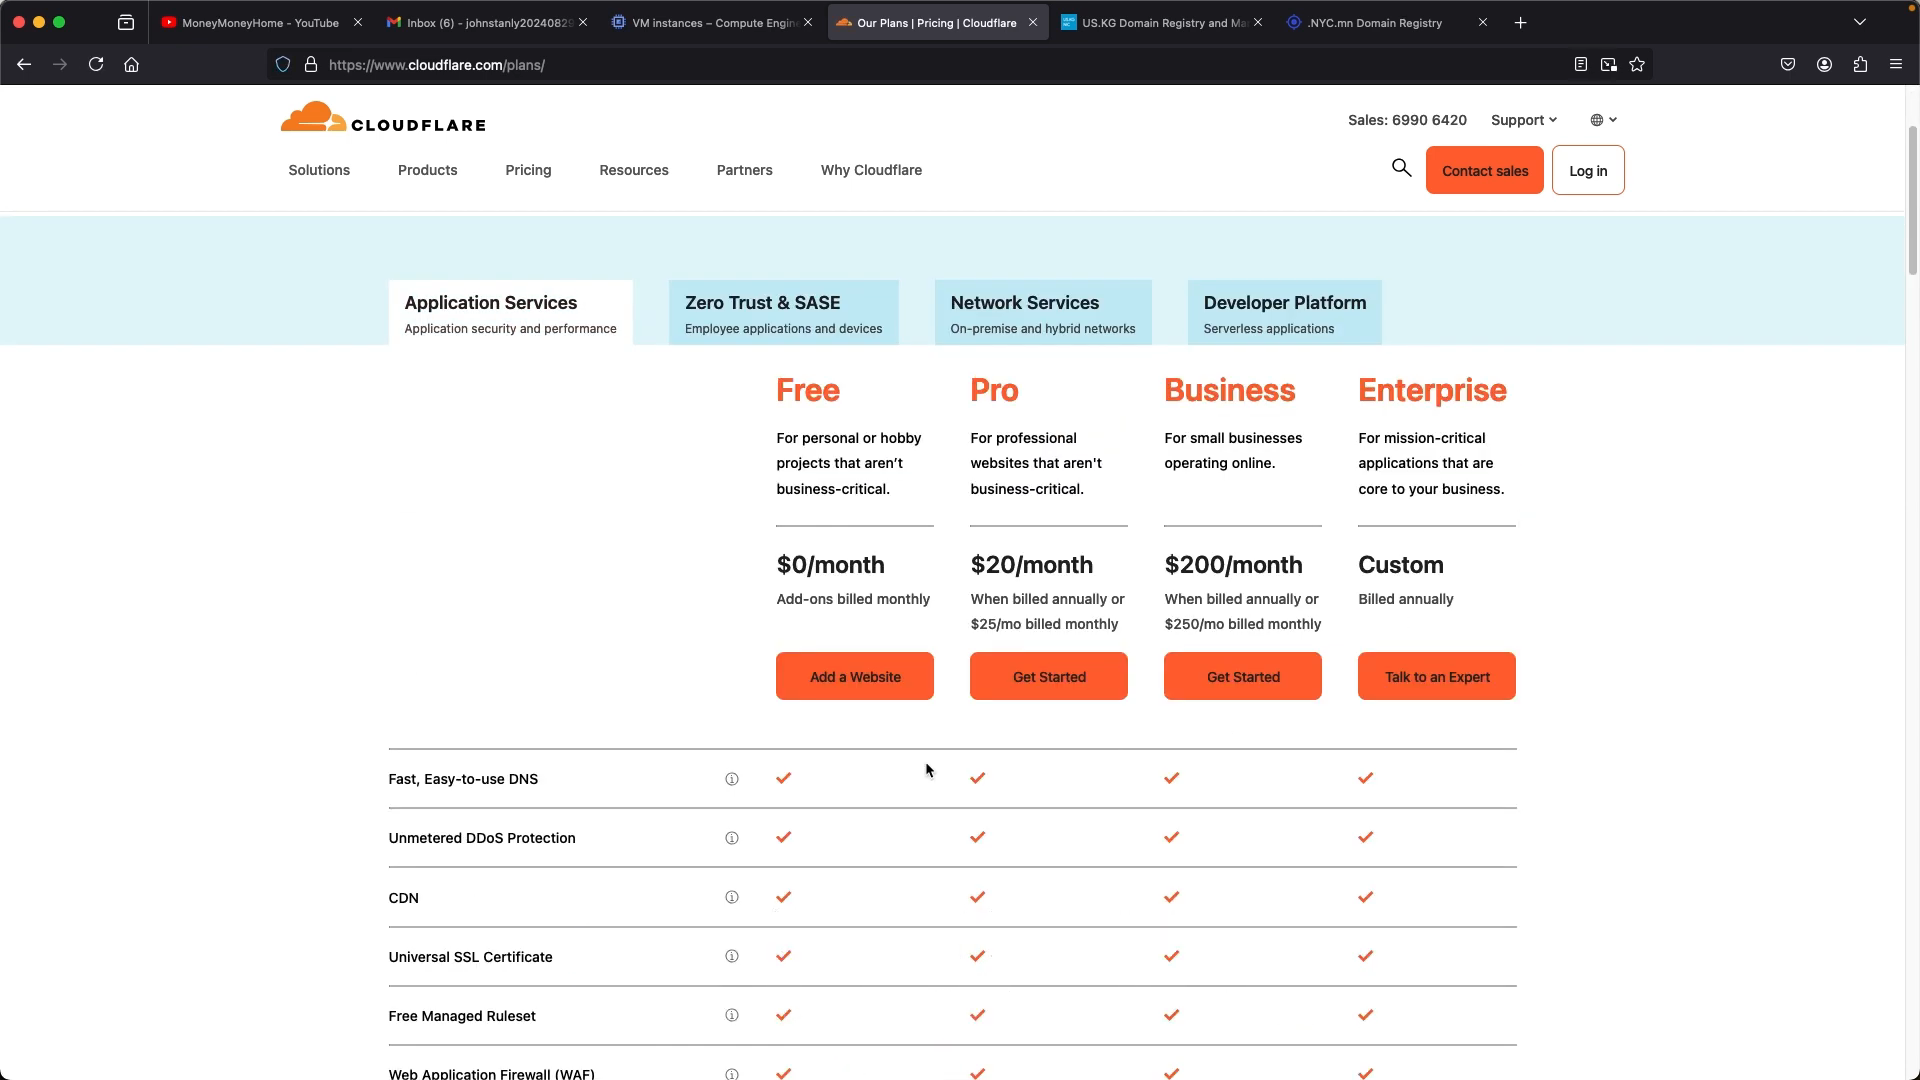Image resolution: width=1920 pixels, height=1080 pixels.
Task: Click the $20/month Pro price text
Action: [x=1031, y=565]
